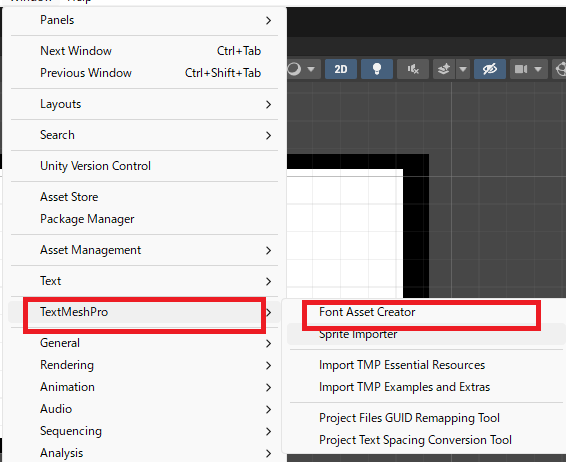The height and width of the screenshot is (462, 566).
Task: Open the Asset Store window
Action: pyautogui.click(x=144, y=197)
